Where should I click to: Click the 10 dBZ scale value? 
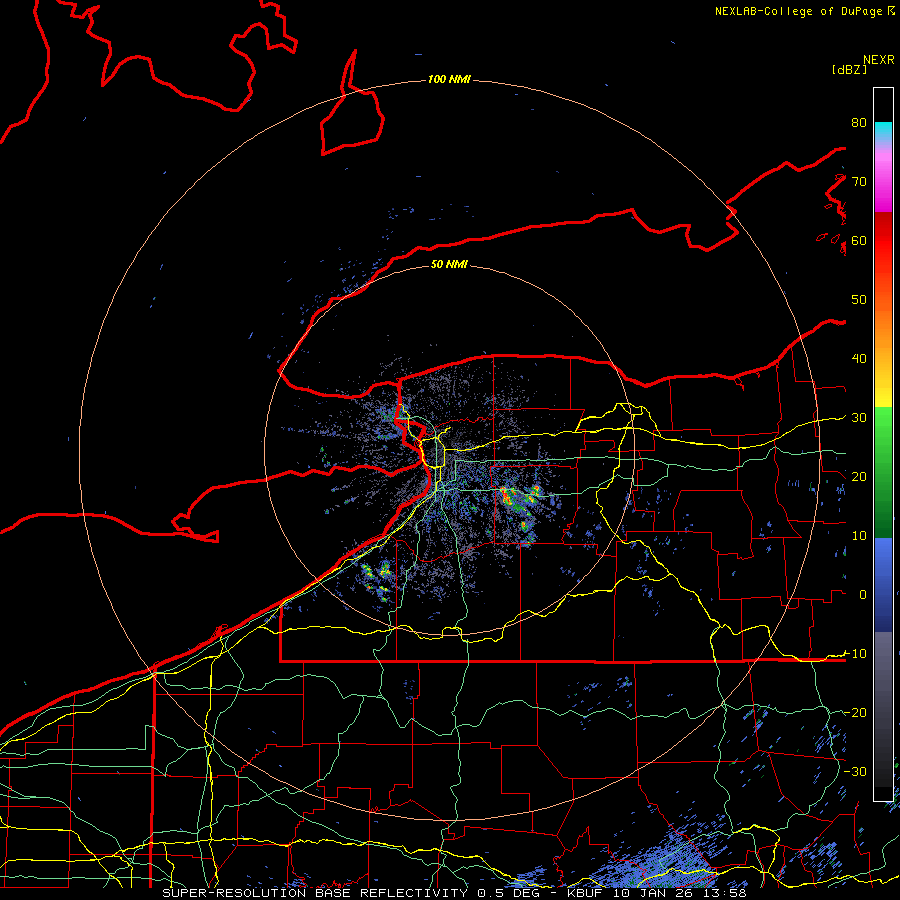click(x=859, y=536)
